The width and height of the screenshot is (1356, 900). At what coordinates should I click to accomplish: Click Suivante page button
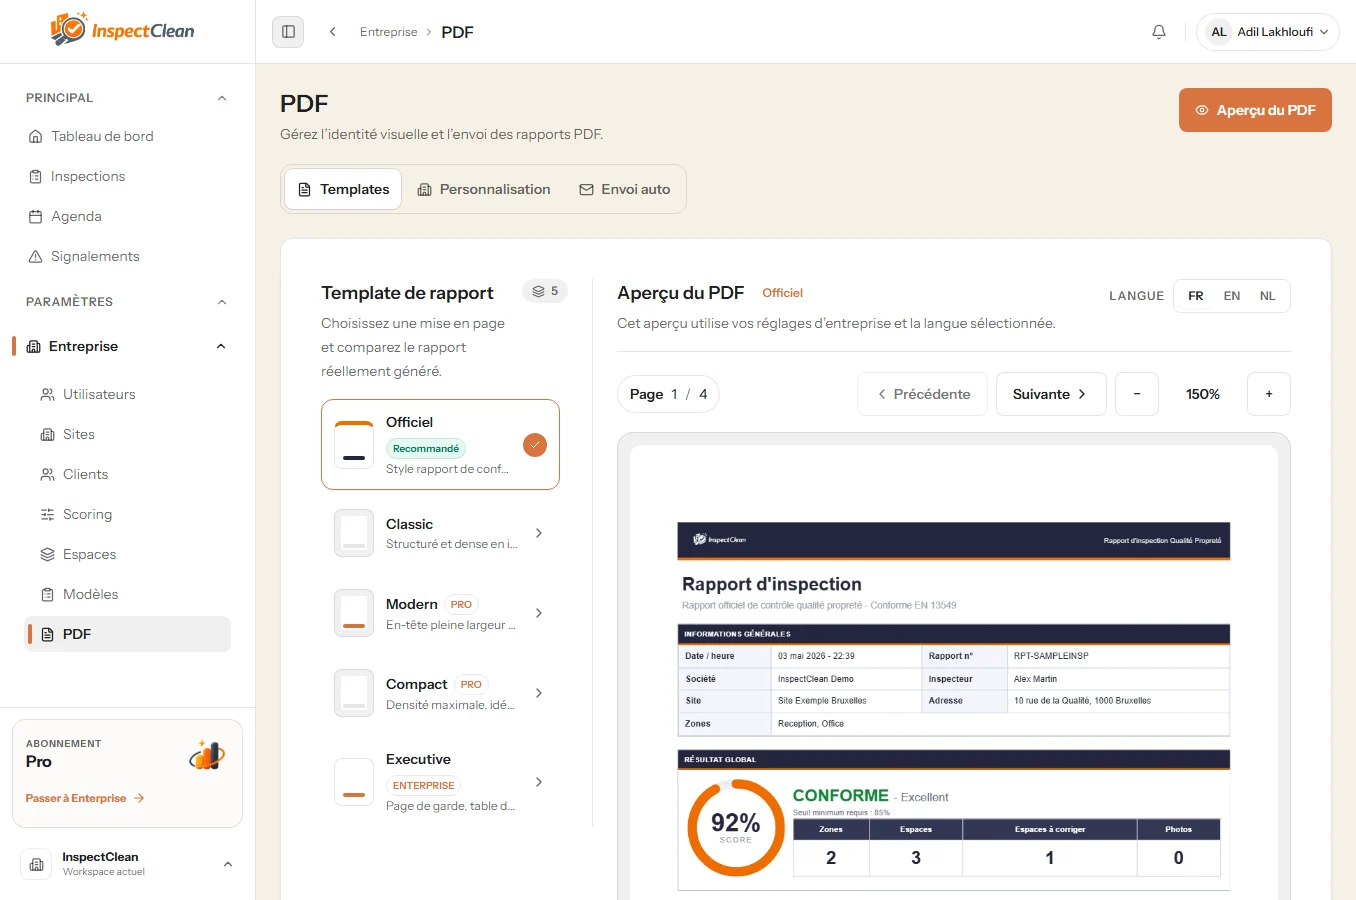pos(1051,394)
